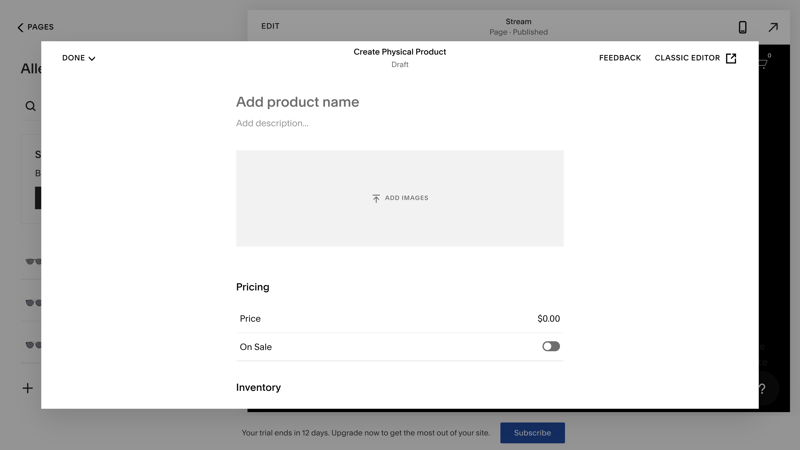The image size is (800, 450).
Task: Go back using the Pages chevron
Action: [20, 27]
